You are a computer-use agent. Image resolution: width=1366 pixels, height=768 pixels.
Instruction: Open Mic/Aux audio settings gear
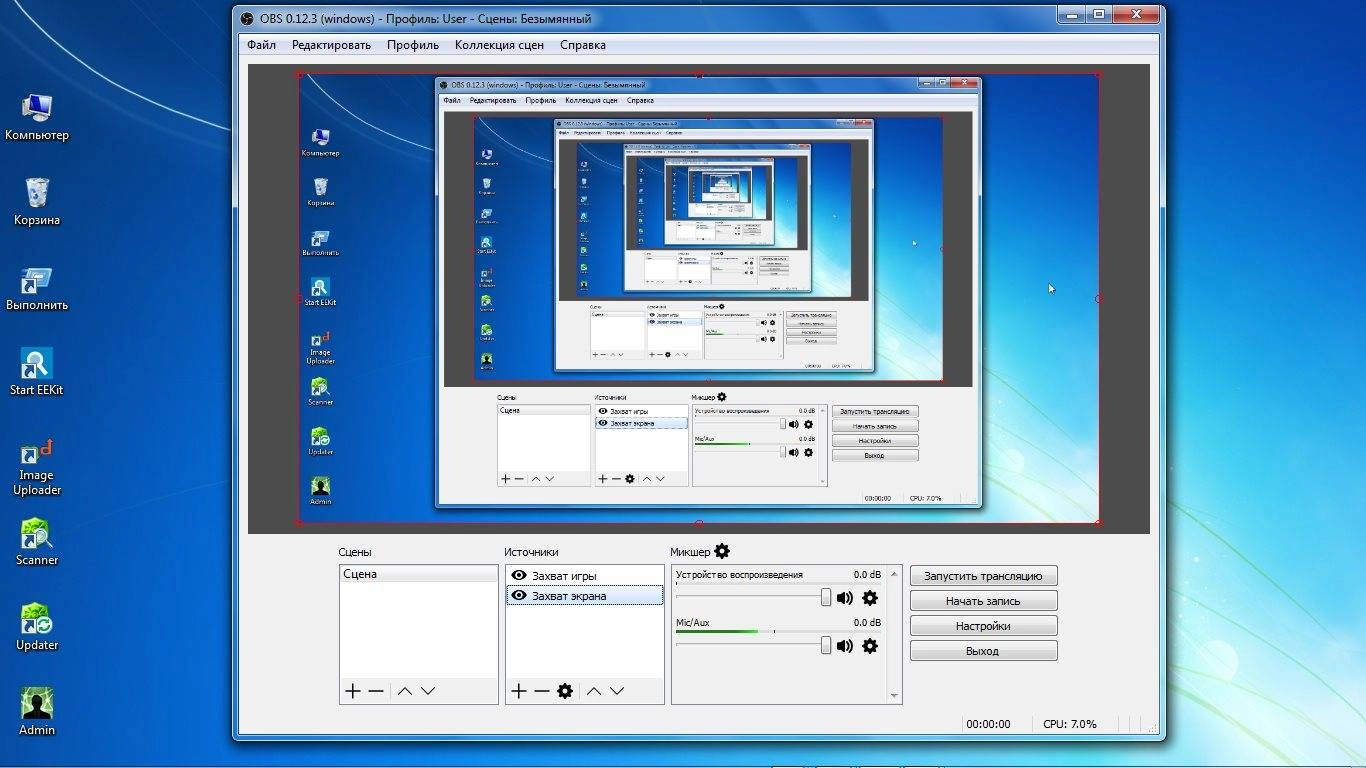[x=870, y=646]
